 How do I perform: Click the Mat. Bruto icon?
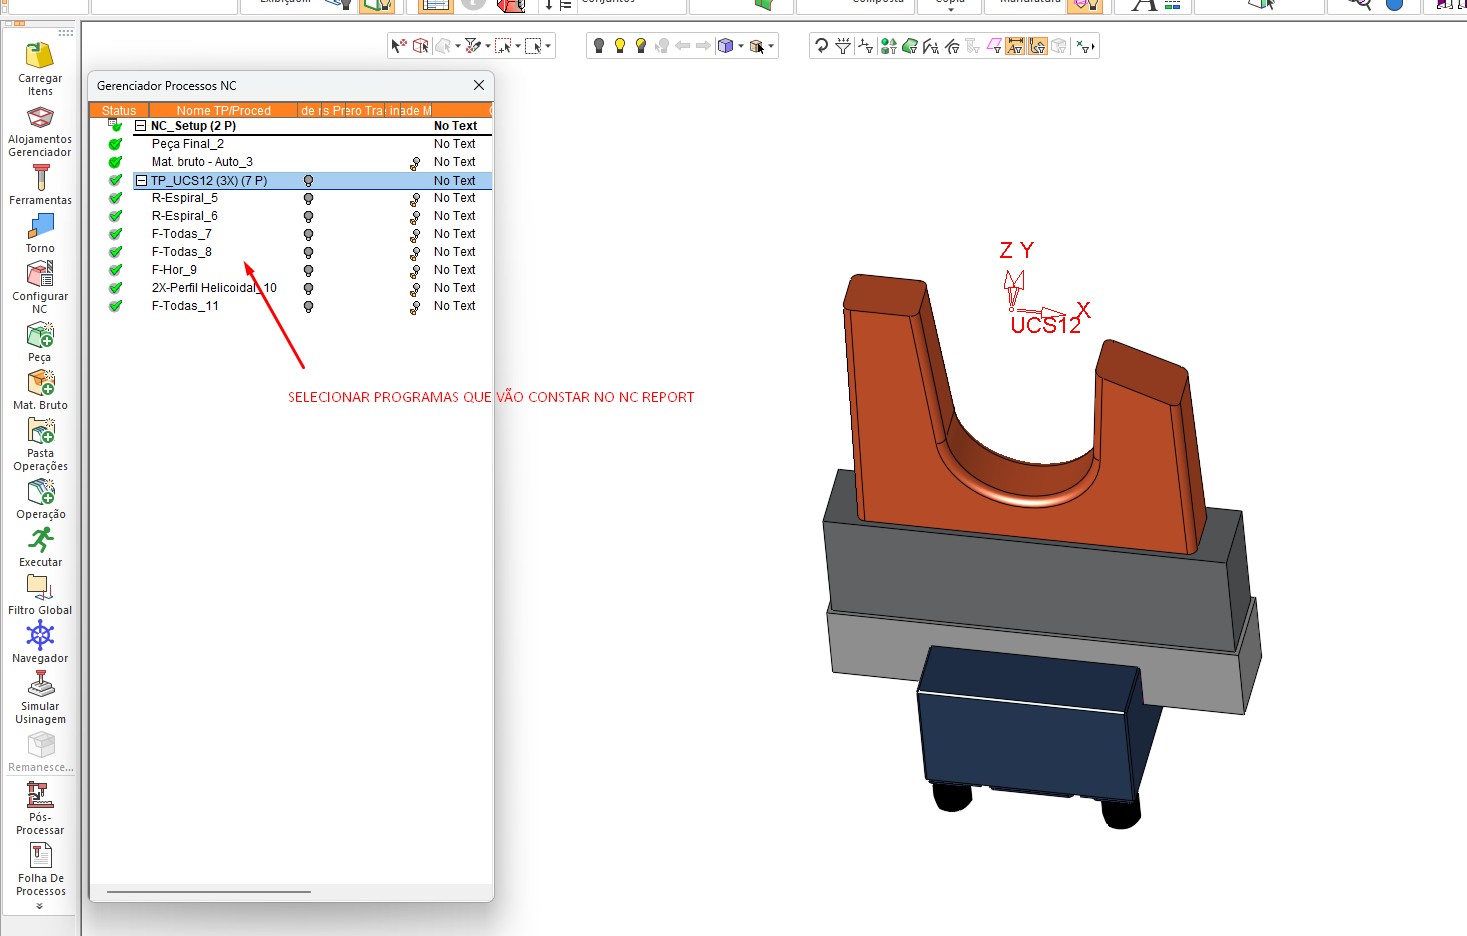[40, 390]
